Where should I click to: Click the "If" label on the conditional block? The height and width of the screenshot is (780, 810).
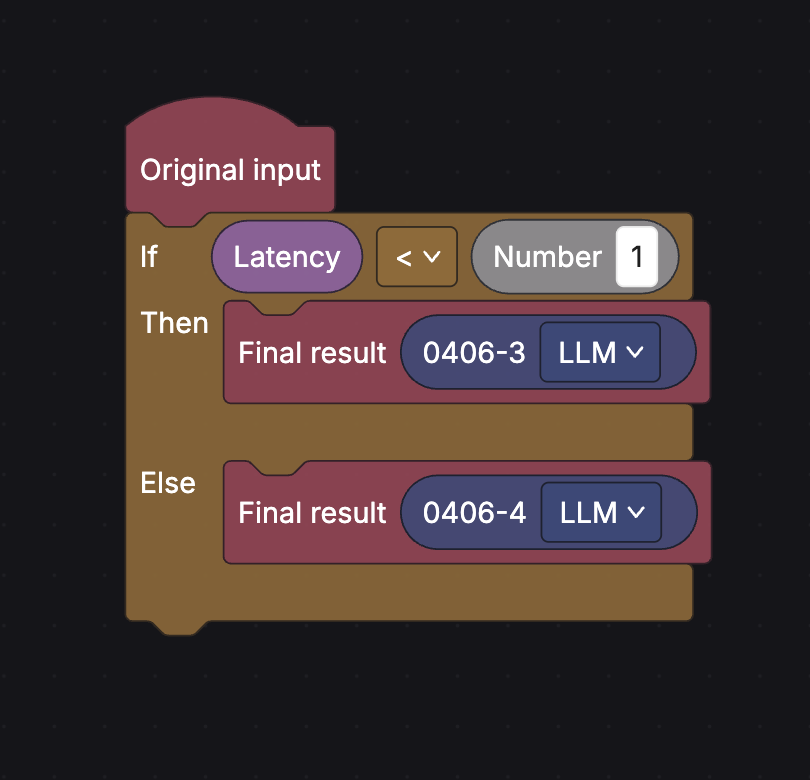pos(149,257)
